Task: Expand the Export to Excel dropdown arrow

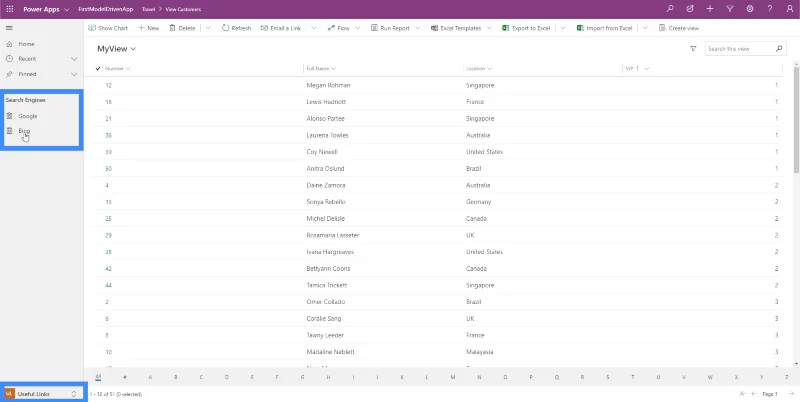Action: click(x=563, y=28)
